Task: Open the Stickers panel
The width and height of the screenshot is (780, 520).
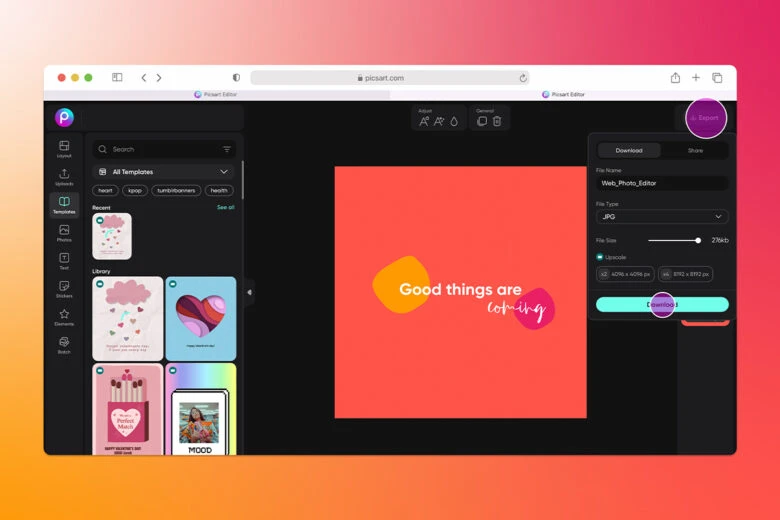Action: pyautogui.click(x=64, y=289)
